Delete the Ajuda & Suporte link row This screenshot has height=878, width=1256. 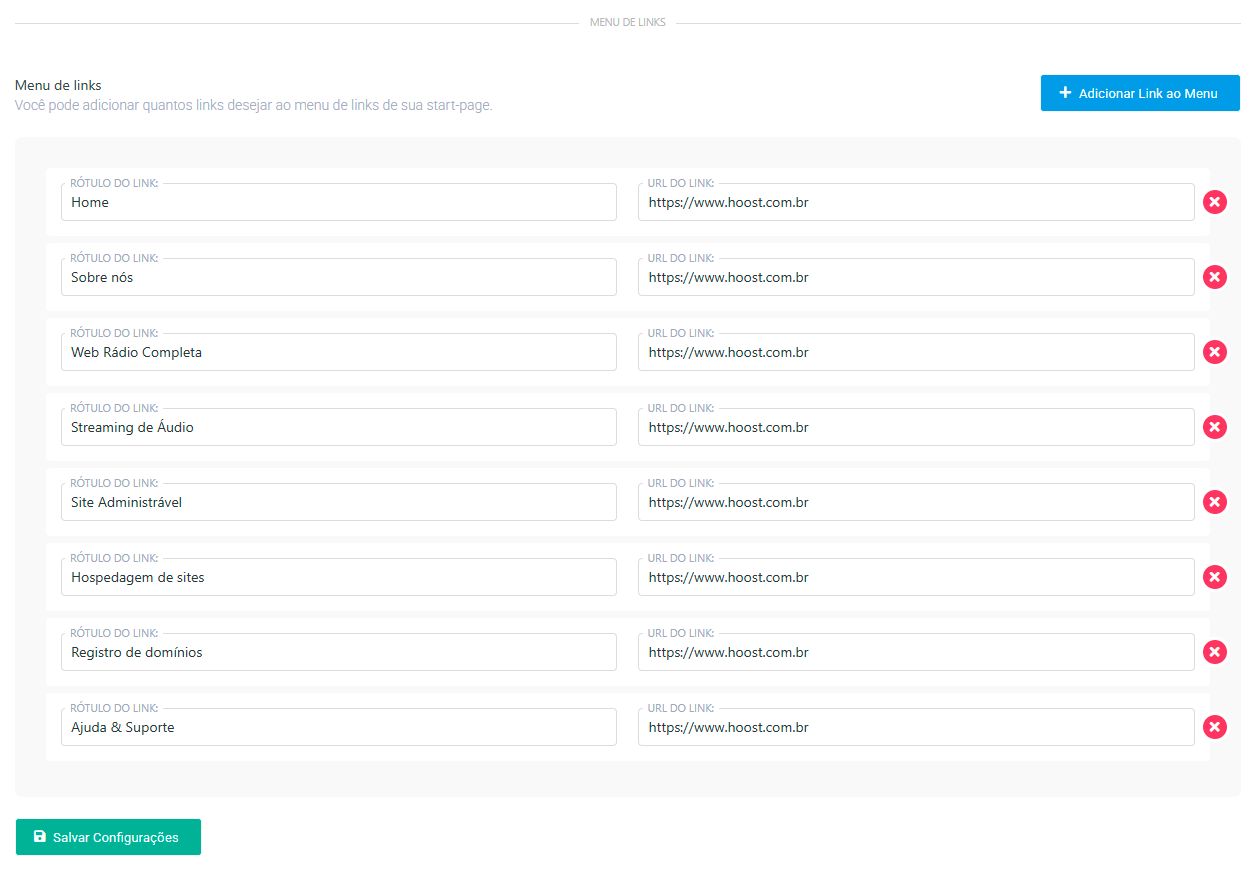point(1214,727)
